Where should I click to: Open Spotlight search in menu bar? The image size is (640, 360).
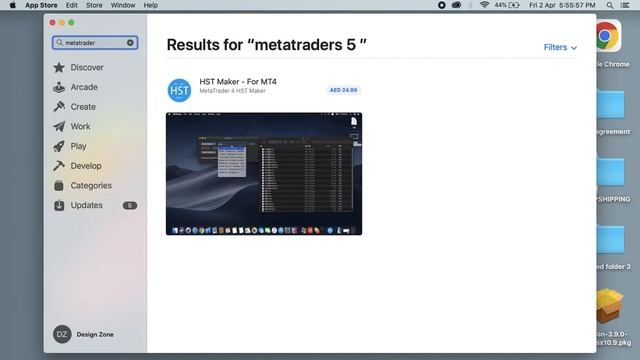[609, 5]
